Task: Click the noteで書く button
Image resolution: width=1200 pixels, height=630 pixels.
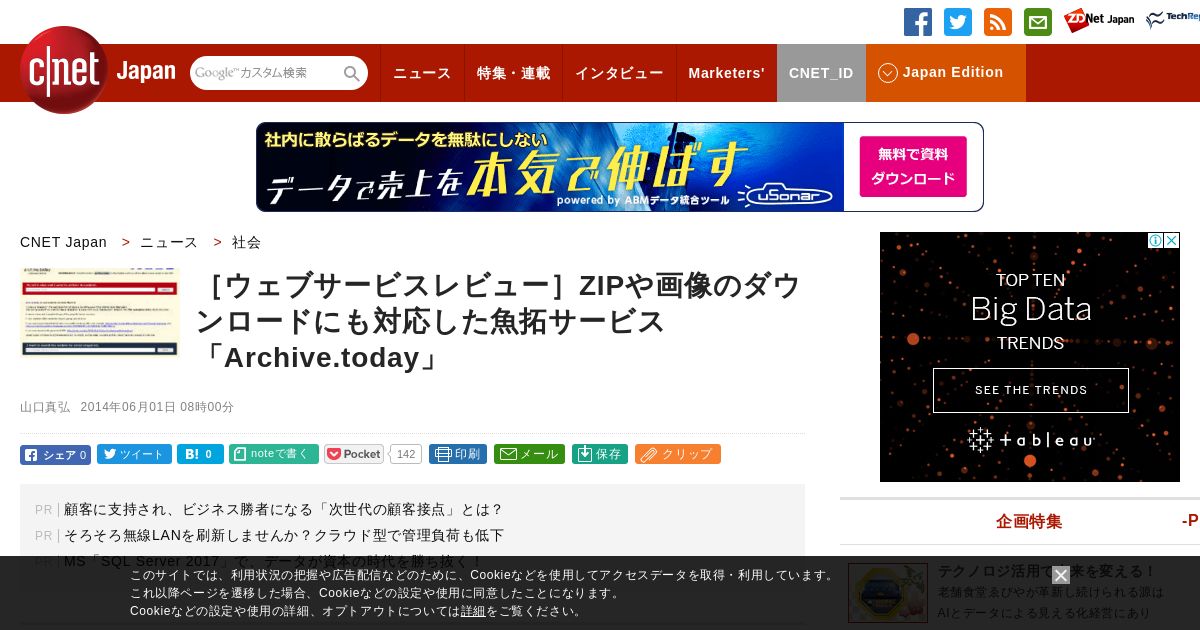Action: point(274,454)
